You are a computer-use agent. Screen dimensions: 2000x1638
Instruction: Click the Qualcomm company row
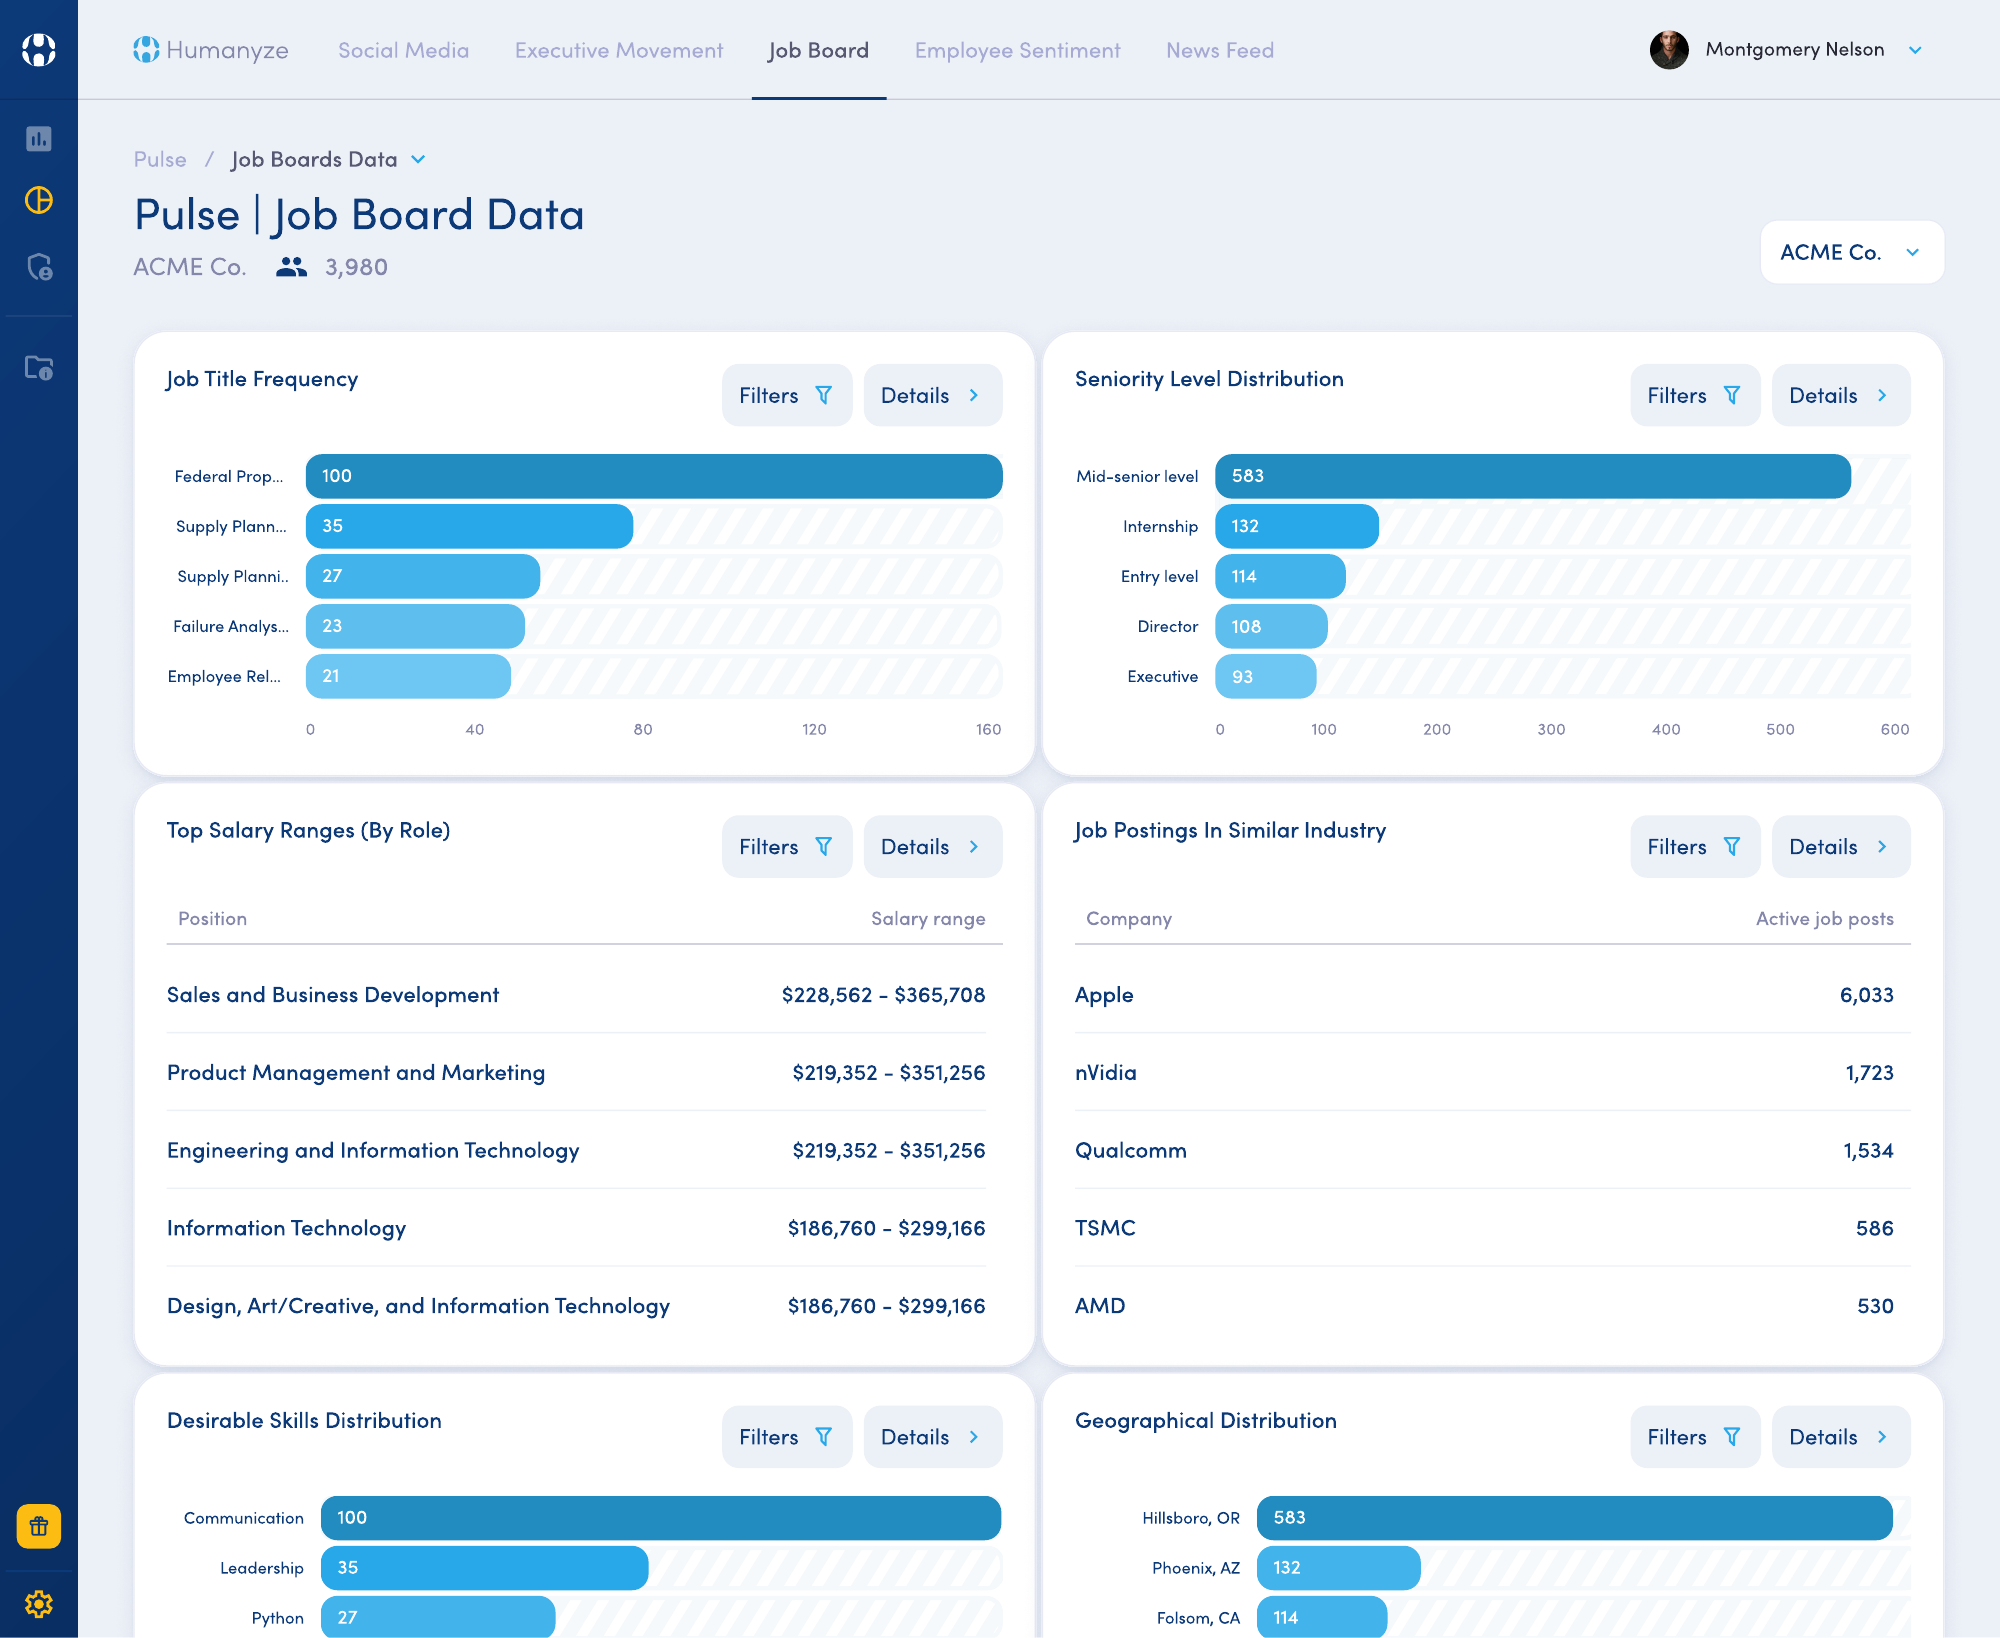coord(1492,1151)
